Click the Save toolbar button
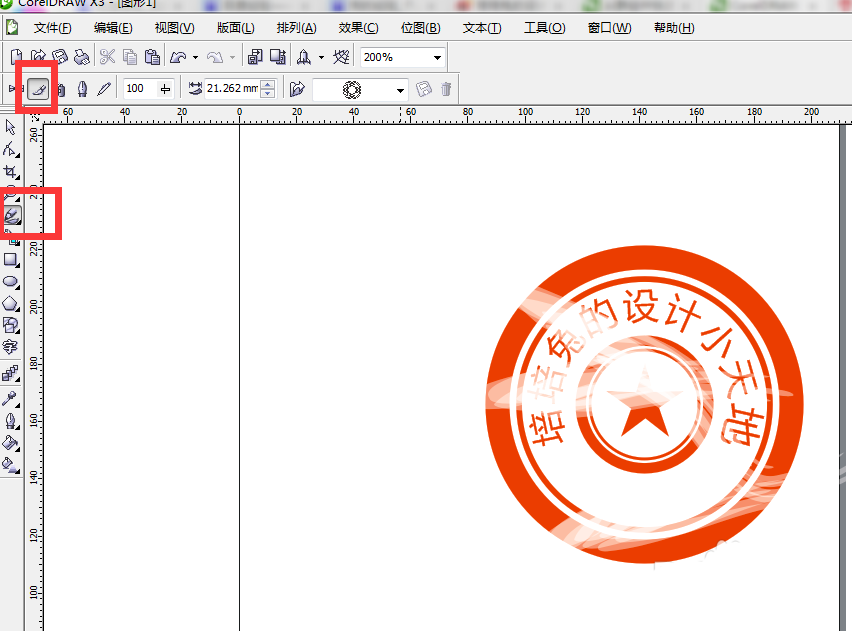 (x=57, y=57)
